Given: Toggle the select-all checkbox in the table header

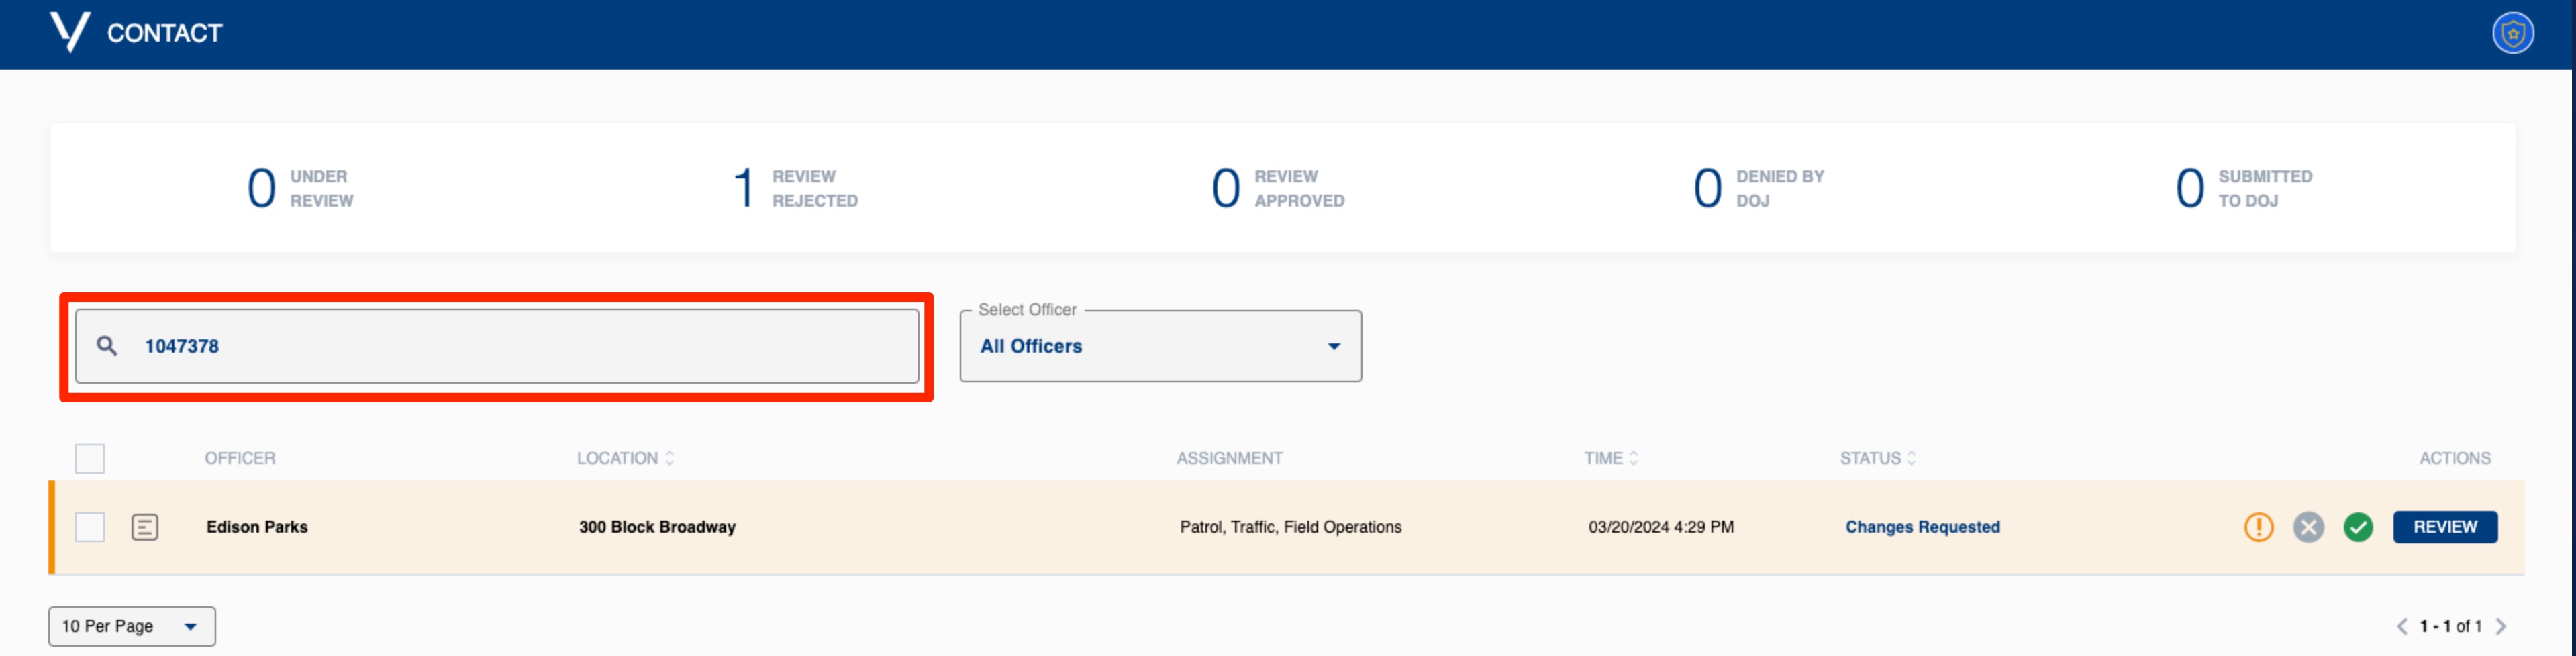Looking at the screenshot, I should [90, 458].
